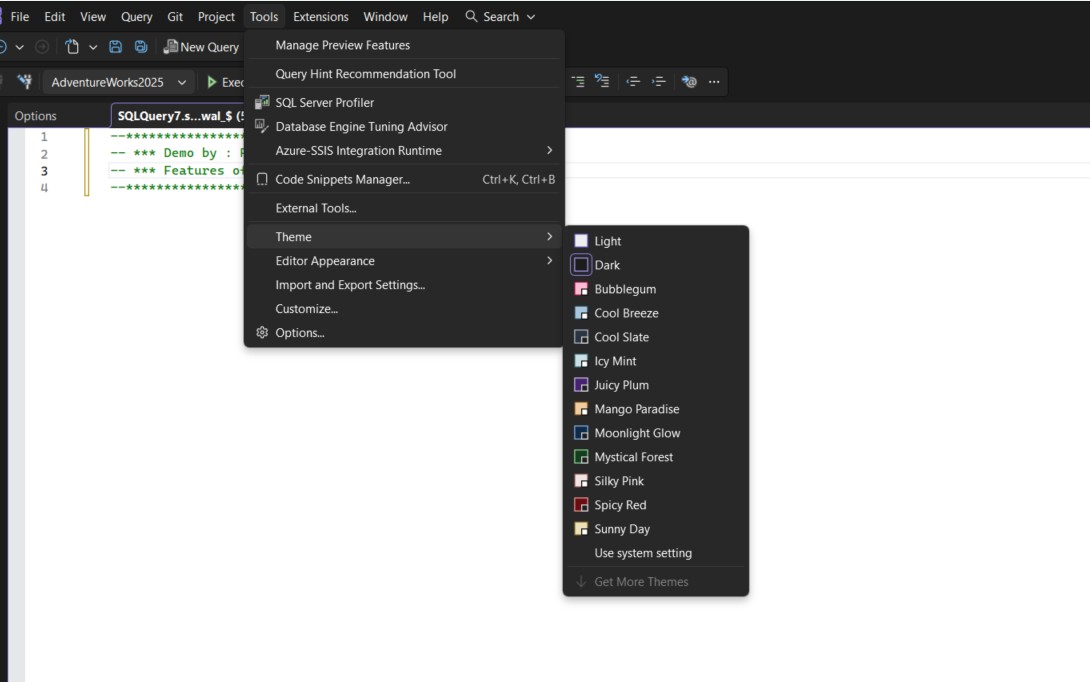Decrease indent of selected text
Image resolution: width=1090 pixels, height=682 pixels.
635,81
